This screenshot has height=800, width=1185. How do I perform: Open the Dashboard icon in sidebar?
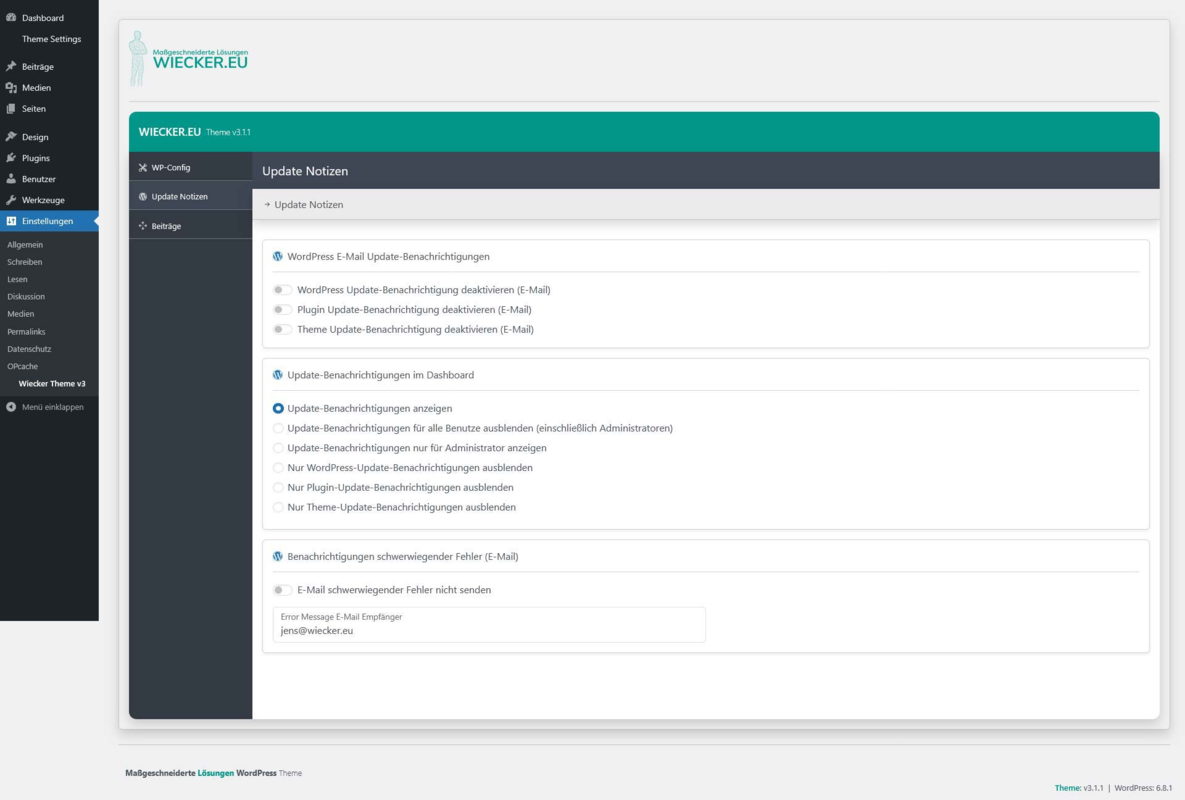coord(11,17)
